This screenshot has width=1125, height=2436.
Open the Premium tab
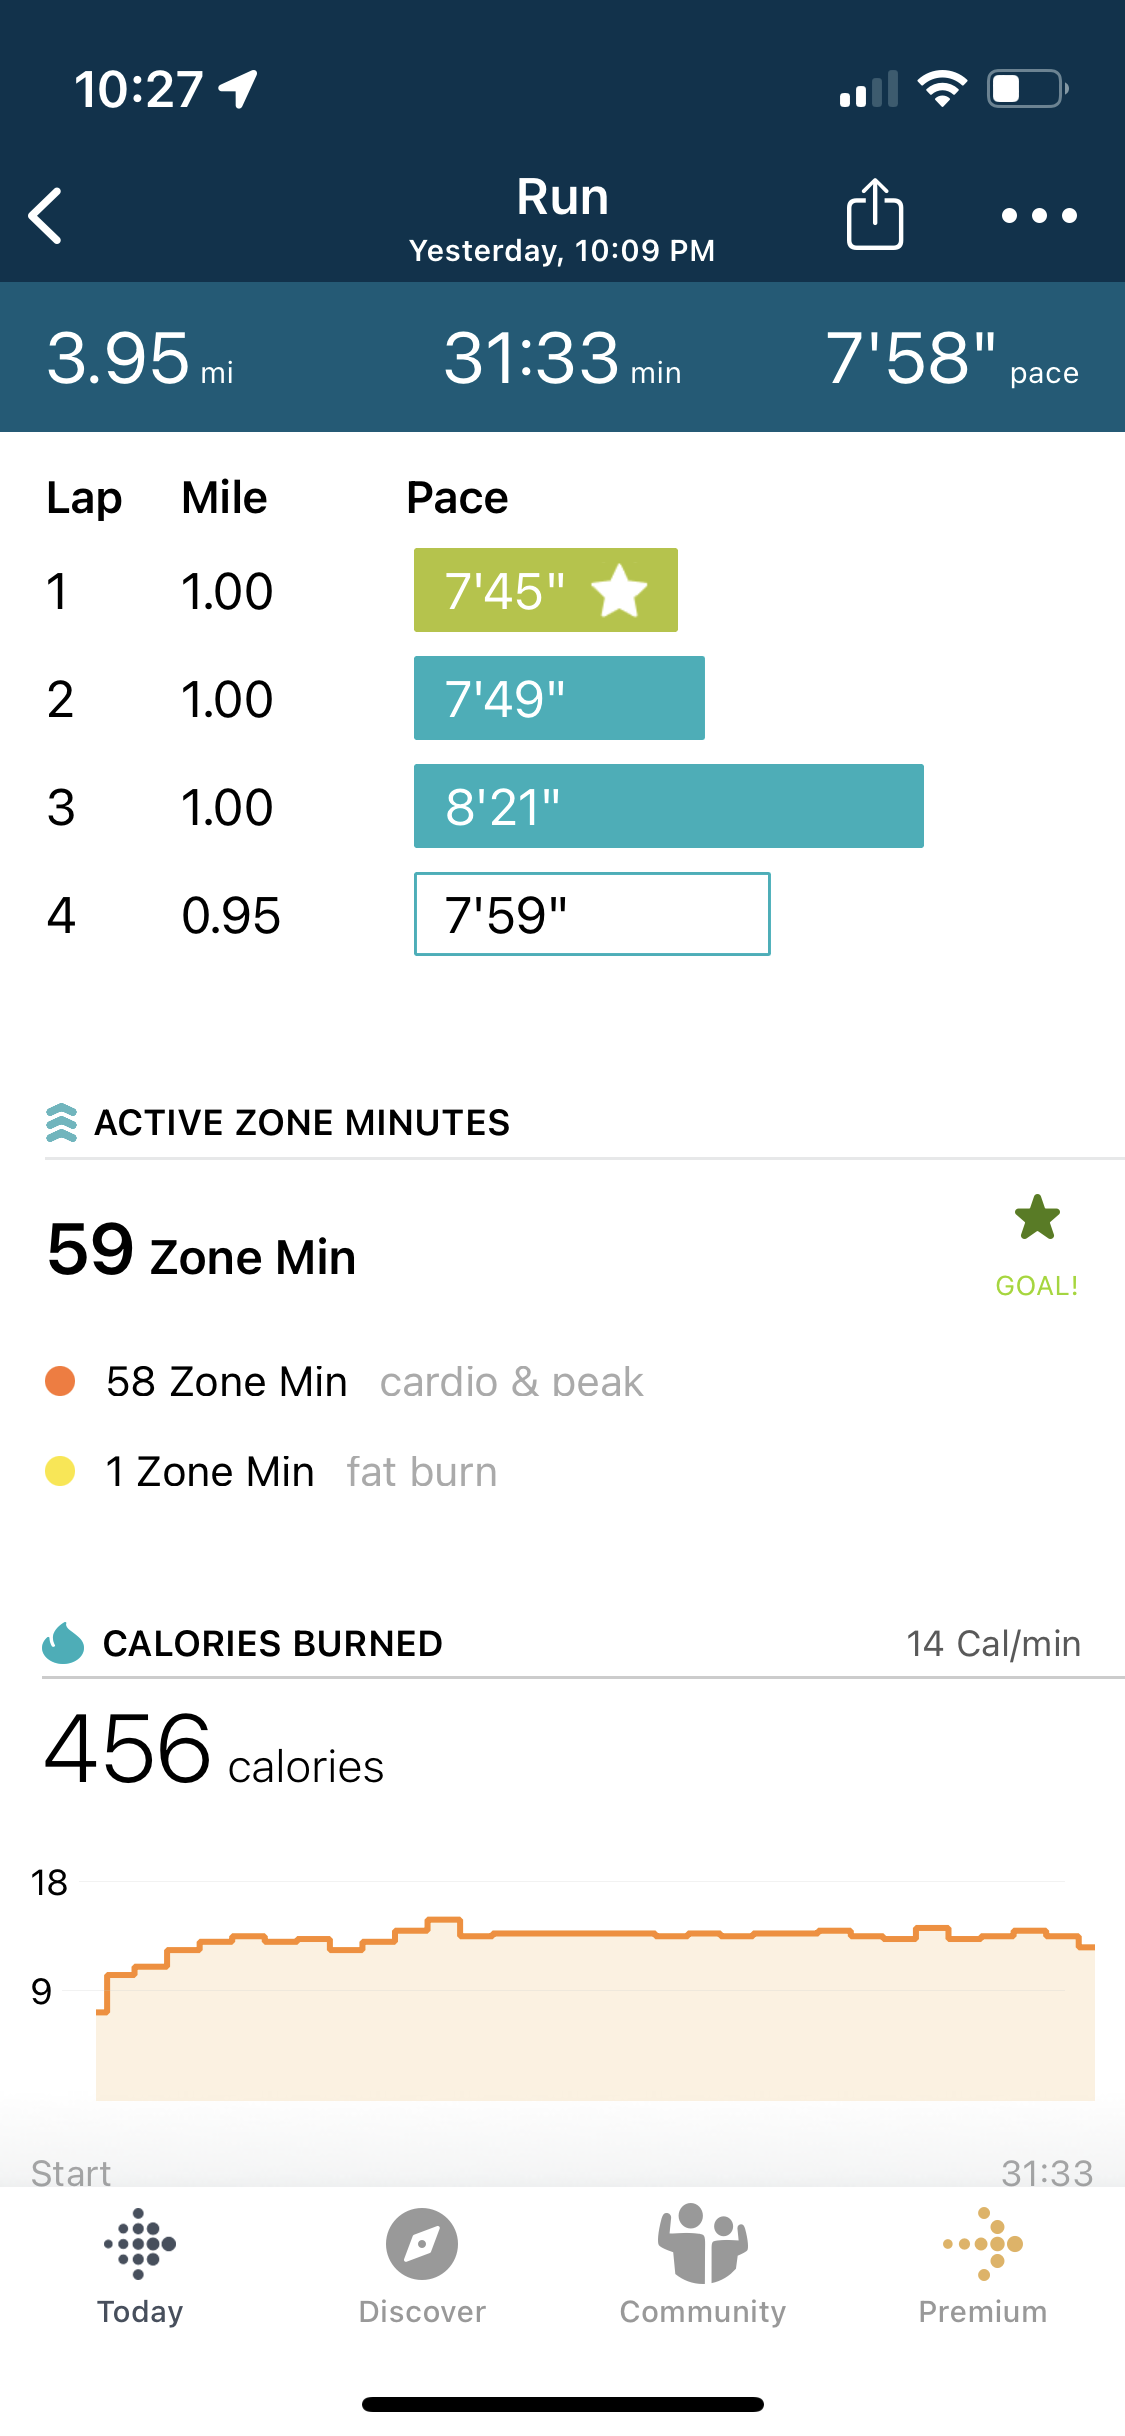tap(983, 2267)
